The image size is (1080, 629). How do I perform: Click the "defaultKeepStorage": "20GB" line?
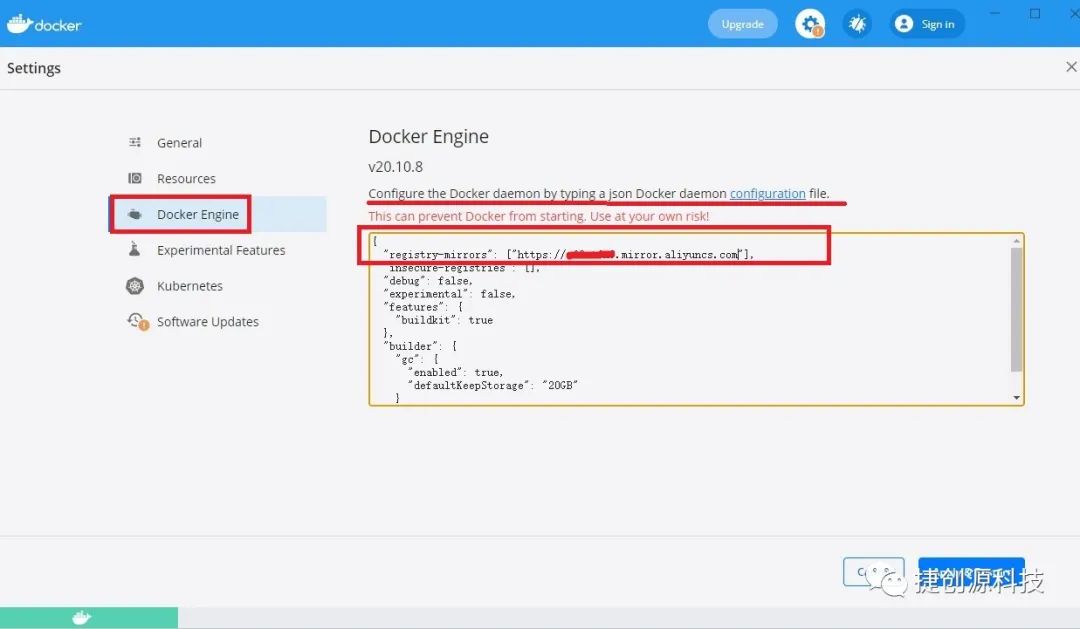pyautogui.click(x=492, y=385)
